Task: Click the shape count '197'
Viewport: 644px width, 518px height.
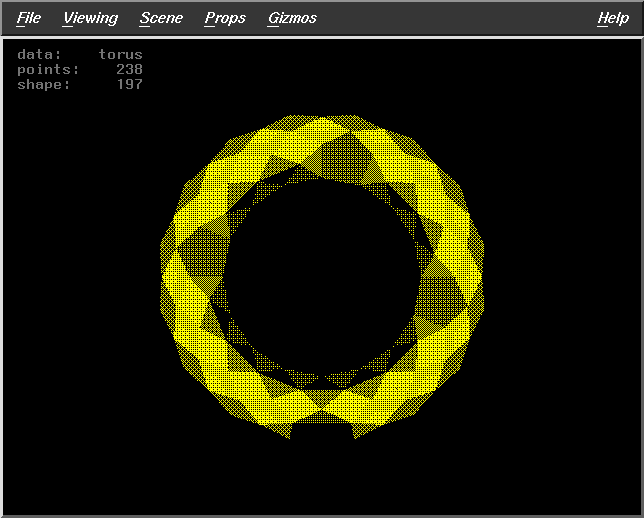Action: click(x=130, y=84)
